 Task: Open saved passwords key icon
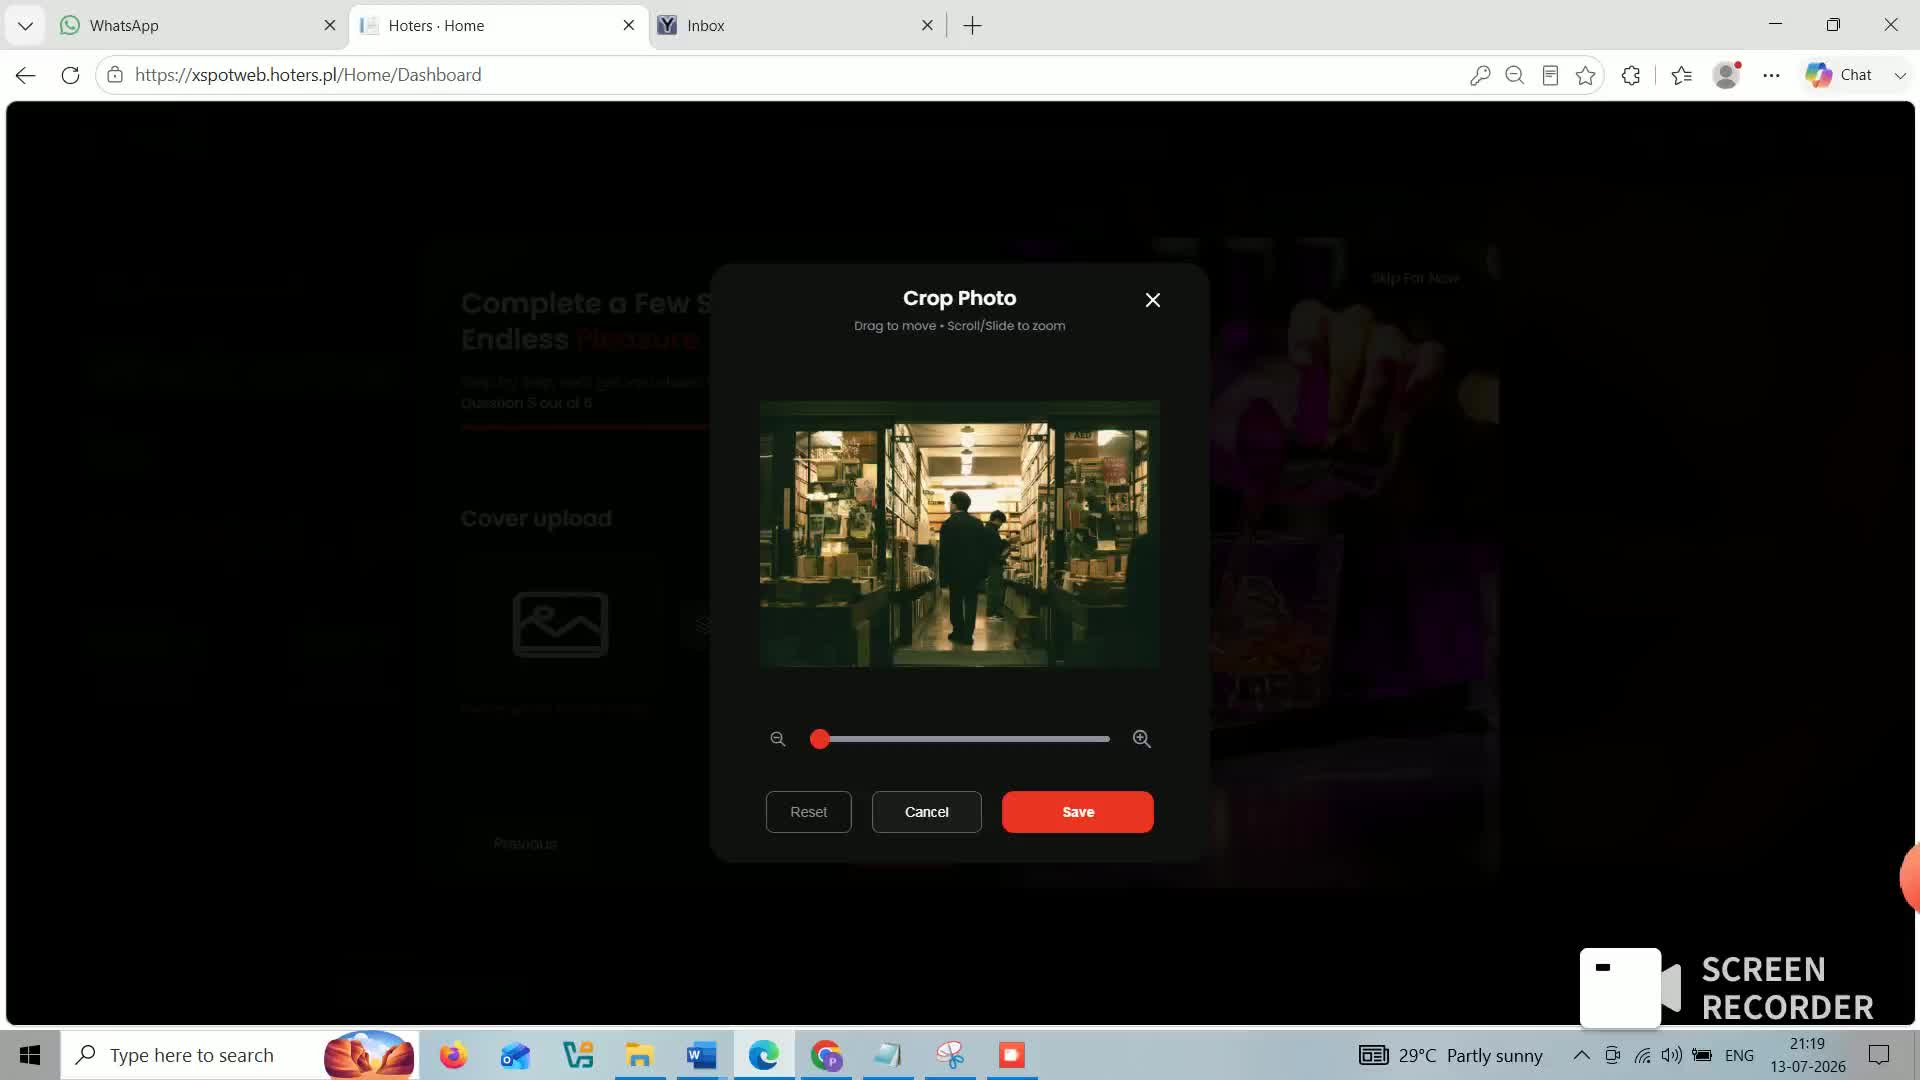(x=1480, y=75)
